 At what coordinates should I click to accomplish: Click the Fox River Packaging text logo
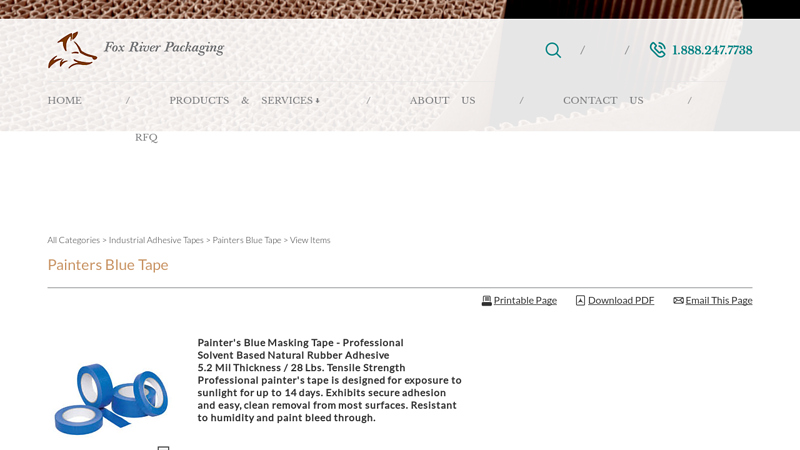coord(164,47)
